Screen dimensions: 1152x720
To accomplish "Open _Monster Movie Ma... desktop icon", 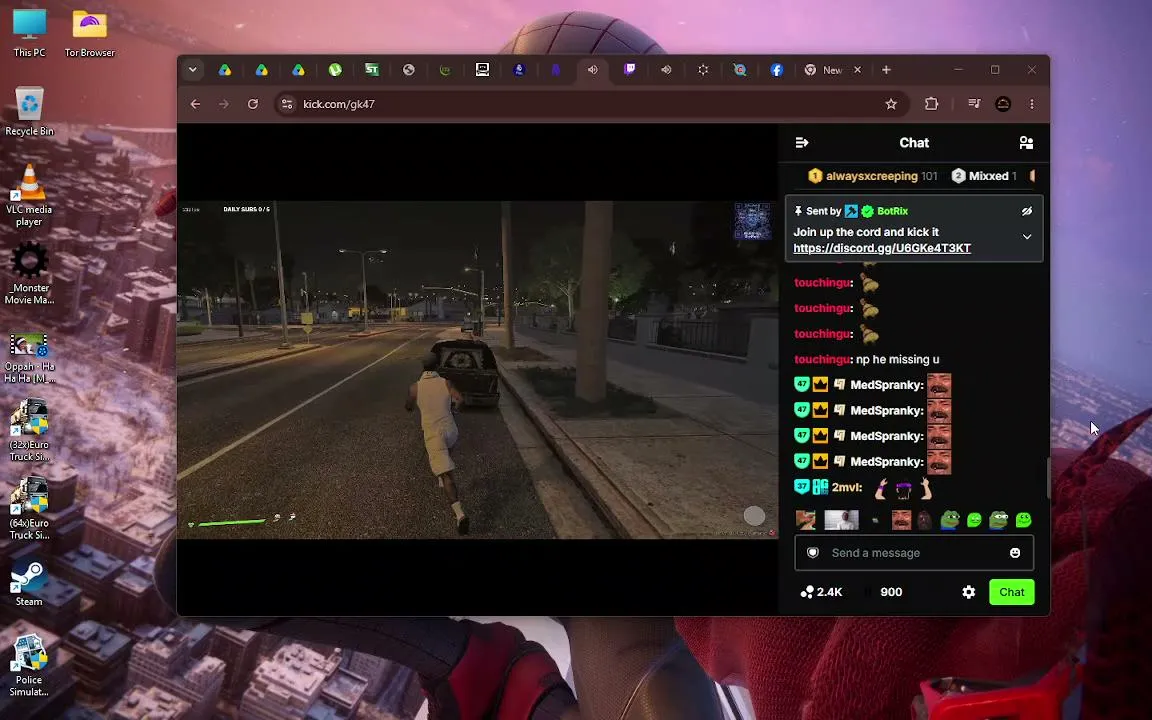I will pos(29,273).
